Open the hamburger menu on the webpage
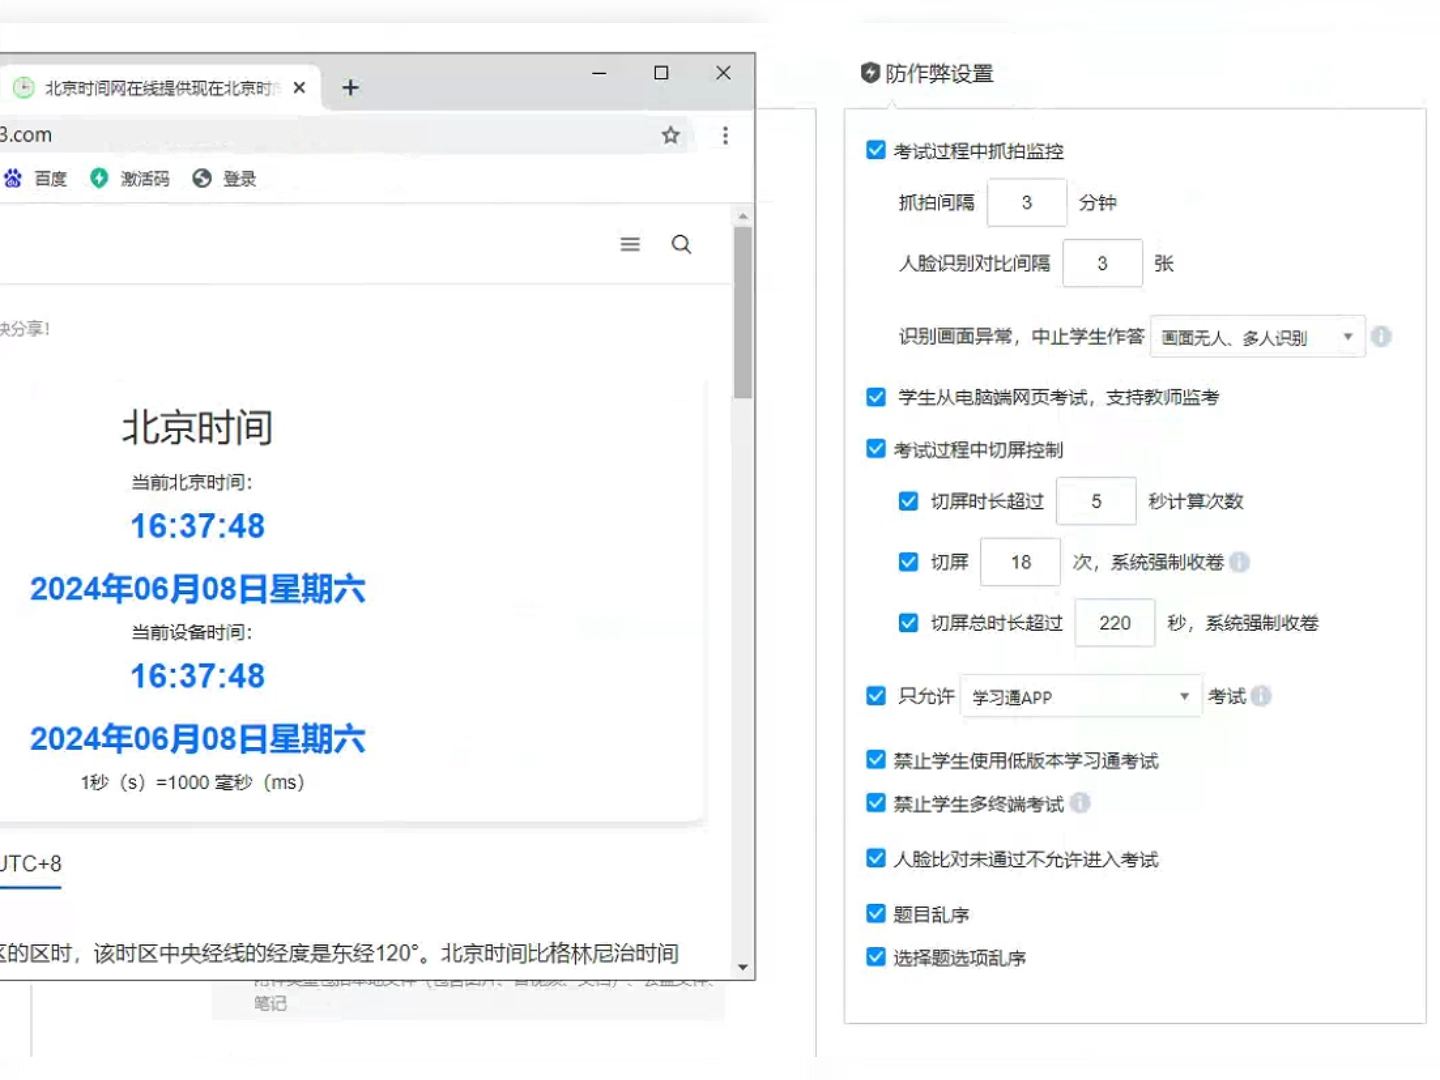The image size is (1440, 1080). (x=630, y=244)
